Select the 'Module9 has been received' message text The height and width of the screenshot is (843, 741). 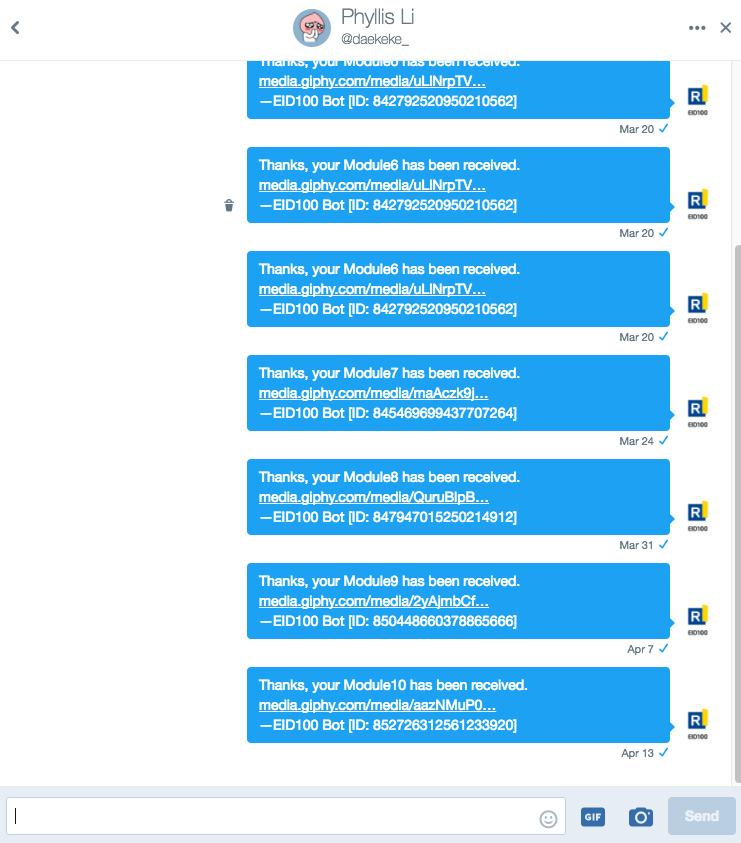tap(389, 581)
